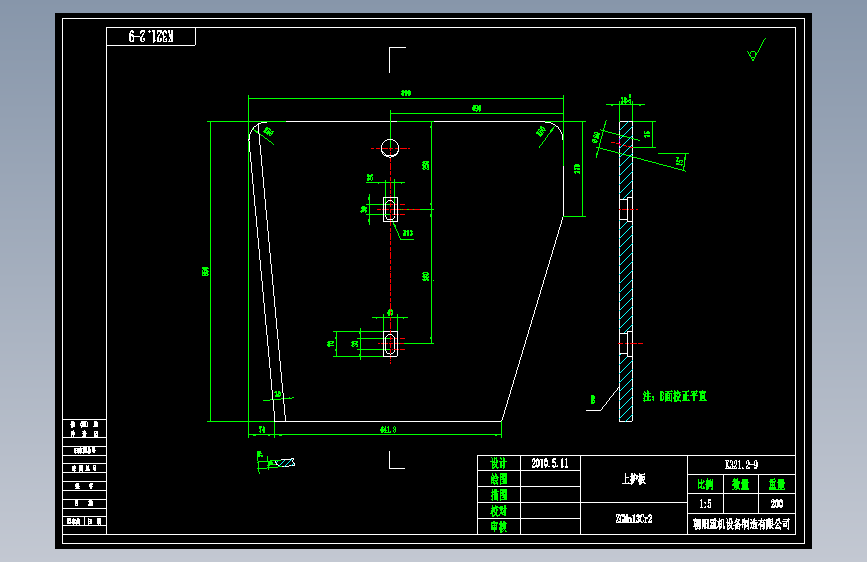Select the upper slotted hole on centerline

[390, 210]
